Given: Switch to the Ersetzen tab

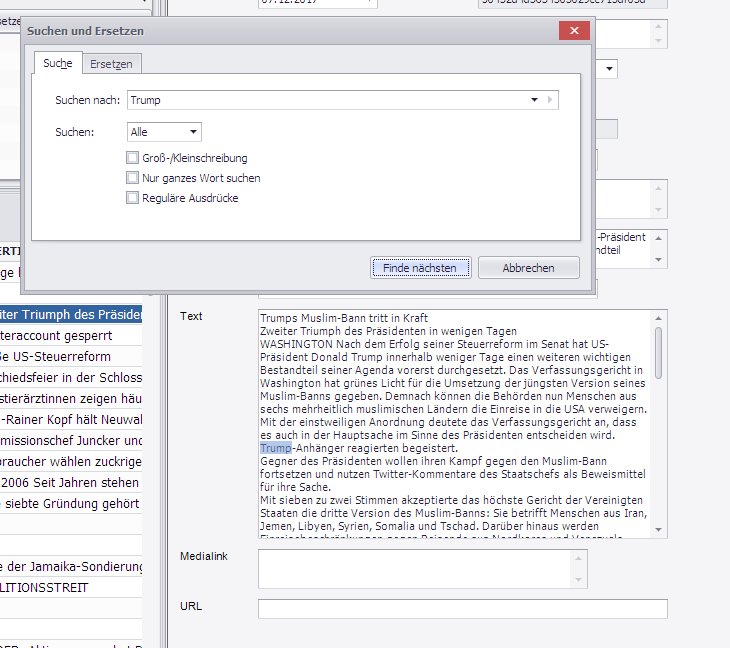Looking at the screenshot, I should pos(111,64).
